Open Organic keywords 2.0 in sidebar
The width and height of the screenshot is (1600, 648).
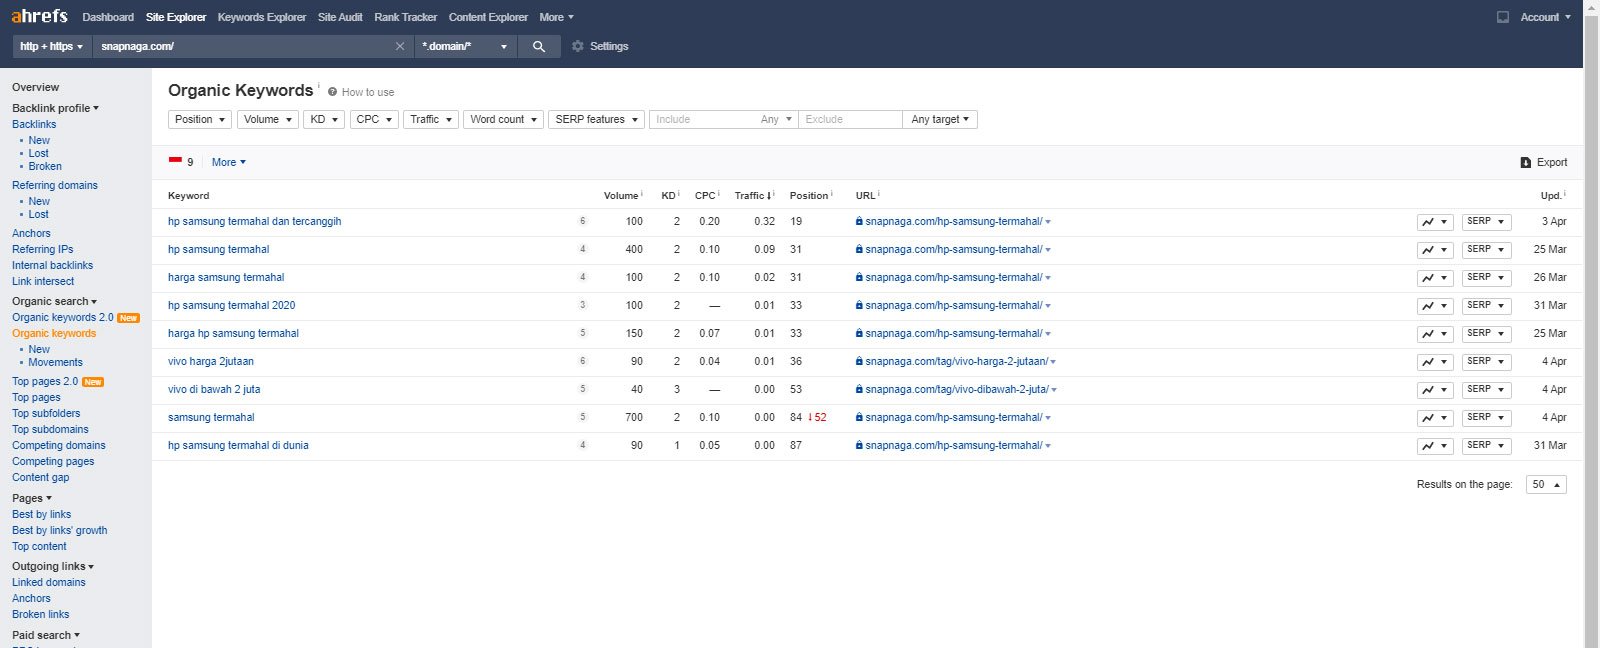[x=63, y=317]
